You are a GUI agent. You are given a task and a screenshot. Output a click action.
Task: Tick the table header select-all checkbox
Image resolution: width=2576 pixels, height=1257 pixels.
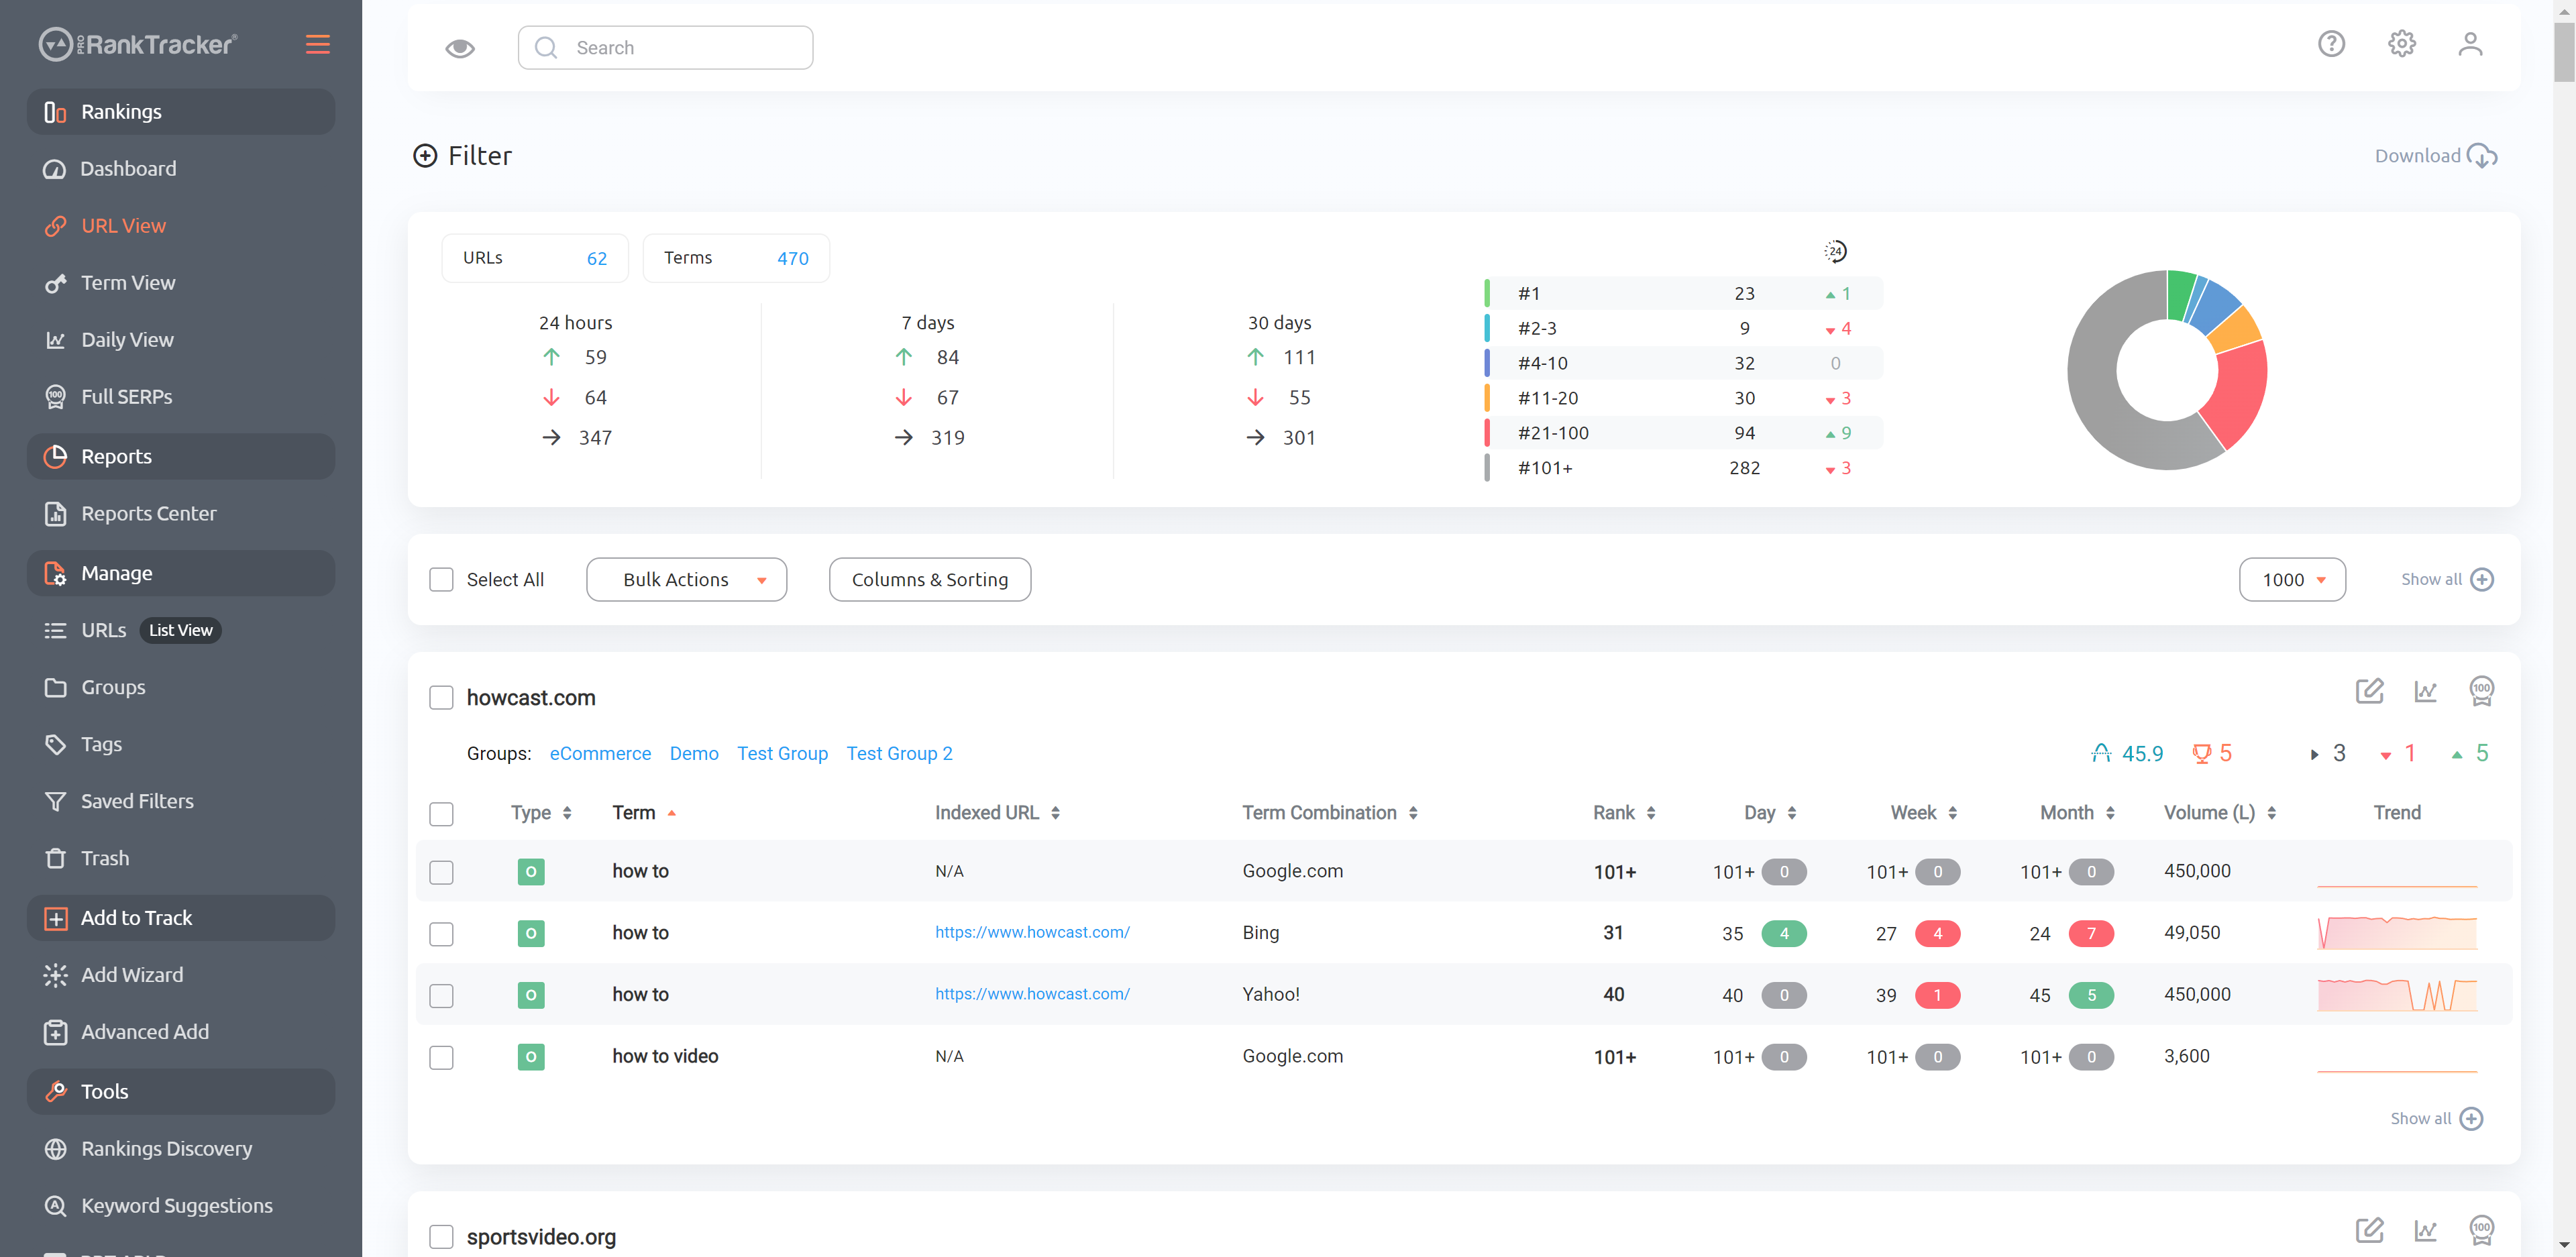tap(441, 814)
